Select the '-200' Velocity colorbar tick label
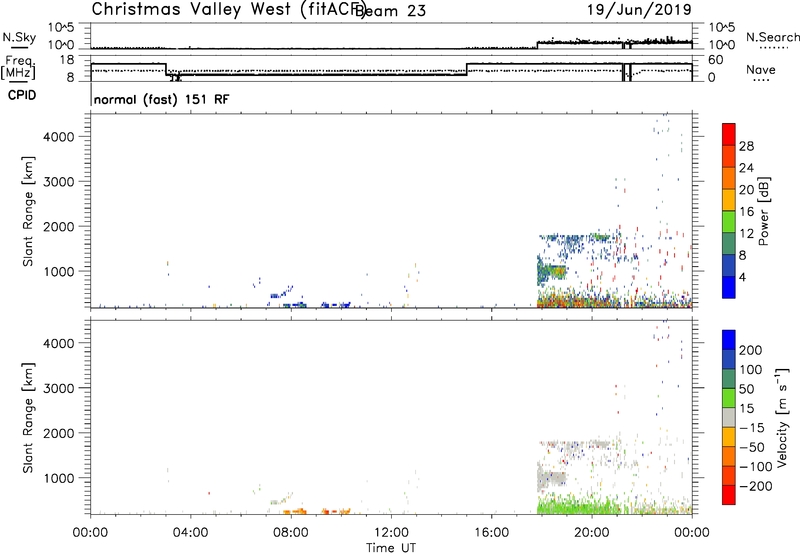Image resolution: width=800 pixels, height=554 pixels. [x=756, y=486]
